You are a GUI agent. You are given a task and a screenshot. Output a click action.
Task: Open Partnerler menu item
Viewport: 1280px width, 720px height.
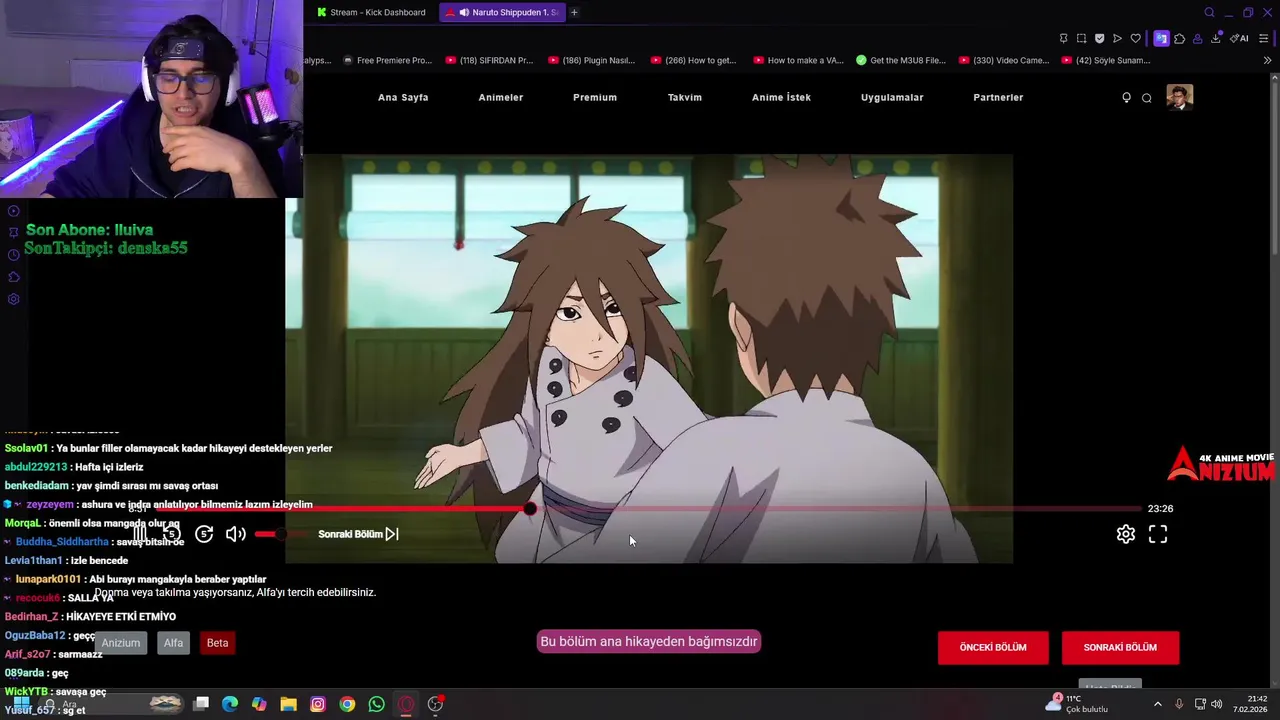998,97
